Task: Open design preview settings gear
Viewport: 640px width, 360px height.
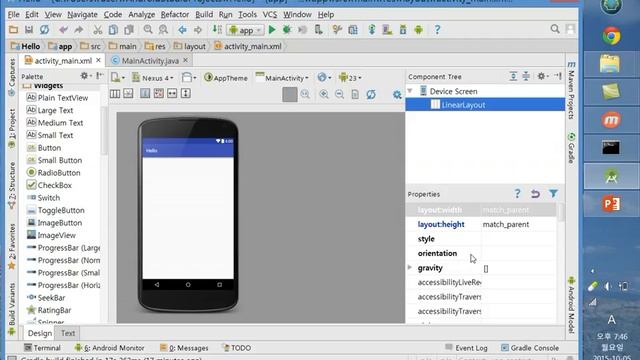Action: coord(397,95)
